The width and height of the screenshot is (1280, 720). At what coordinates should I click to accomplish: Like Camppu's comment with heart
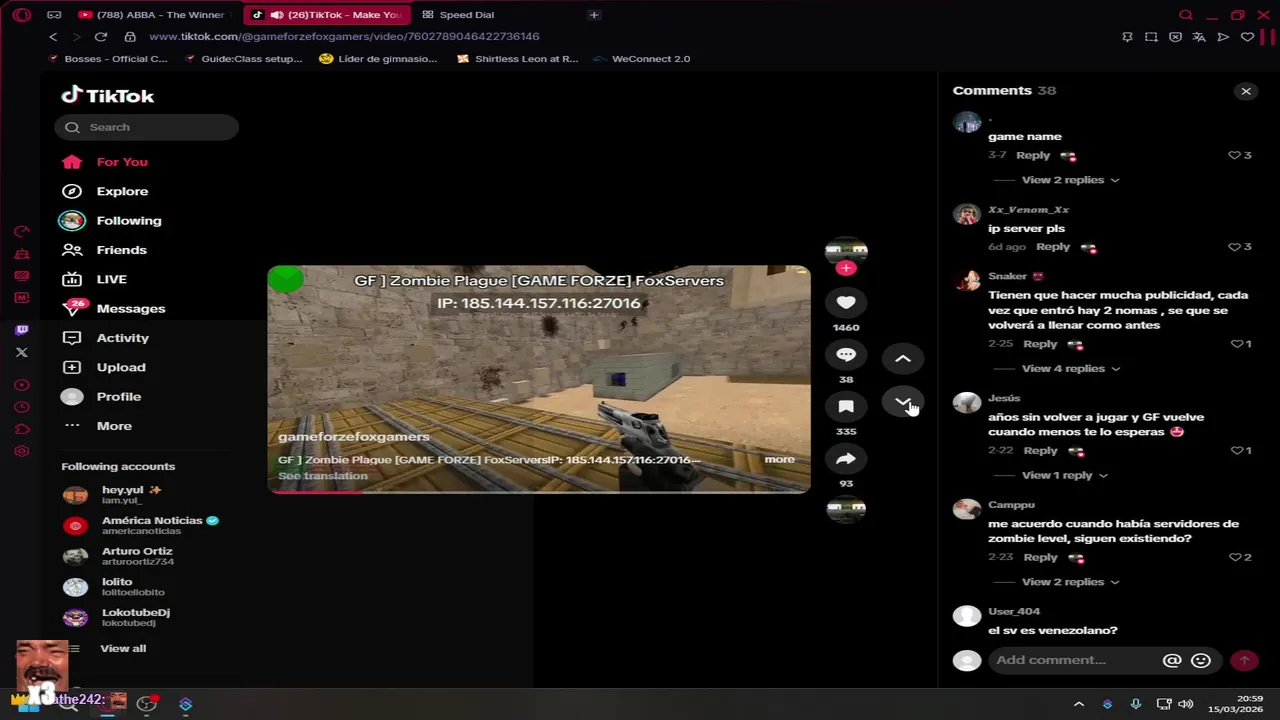1234,557
